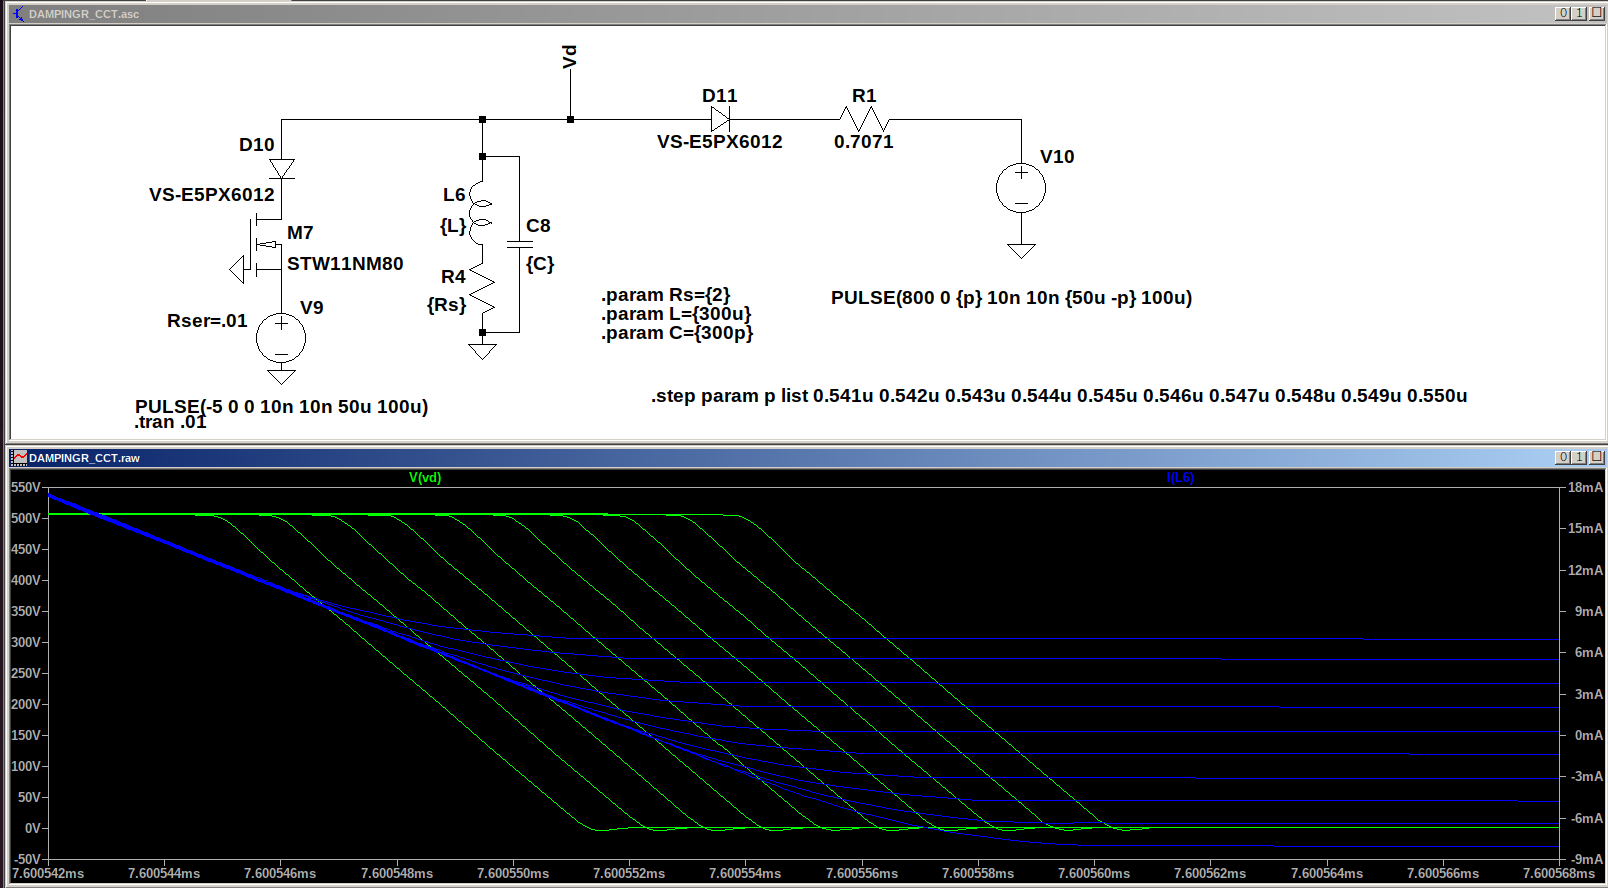Image resolution: width=1608 pixels, height=888 pixels.
Task: Click the .param C={300p} directive
Action: click(x=677, y=333)
